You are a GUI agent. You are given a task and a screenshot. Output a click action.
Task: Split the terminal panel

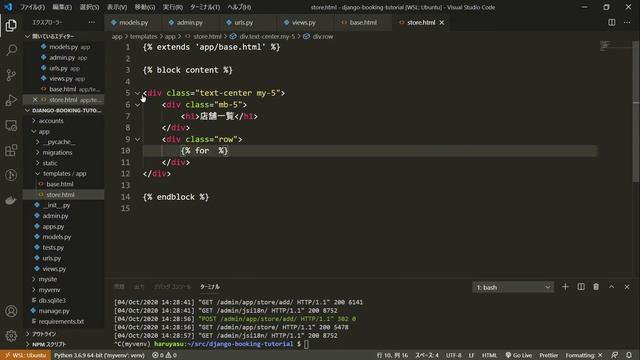(x=581, y=287)
